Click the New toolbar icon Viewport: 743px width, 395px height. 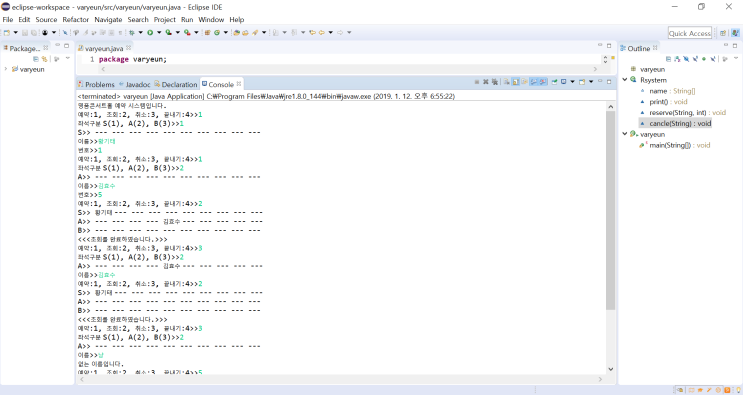pyautogui.click(x=7, y=33)
